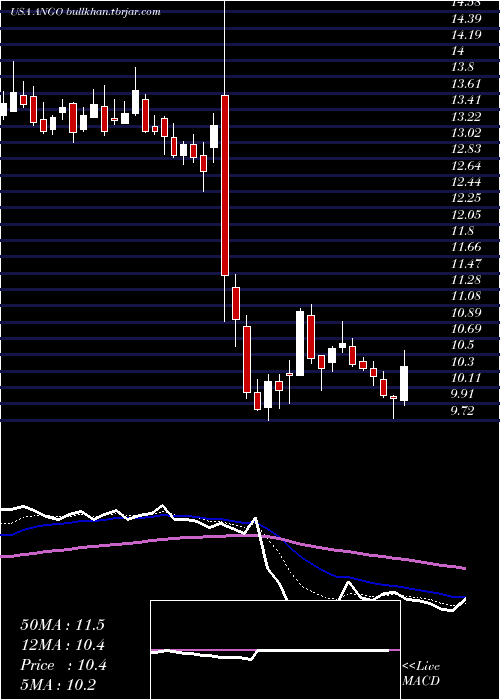Select the 11.08 price level label
The width and height of the screenshot is (500, 700).
click(x=466, y=296)
